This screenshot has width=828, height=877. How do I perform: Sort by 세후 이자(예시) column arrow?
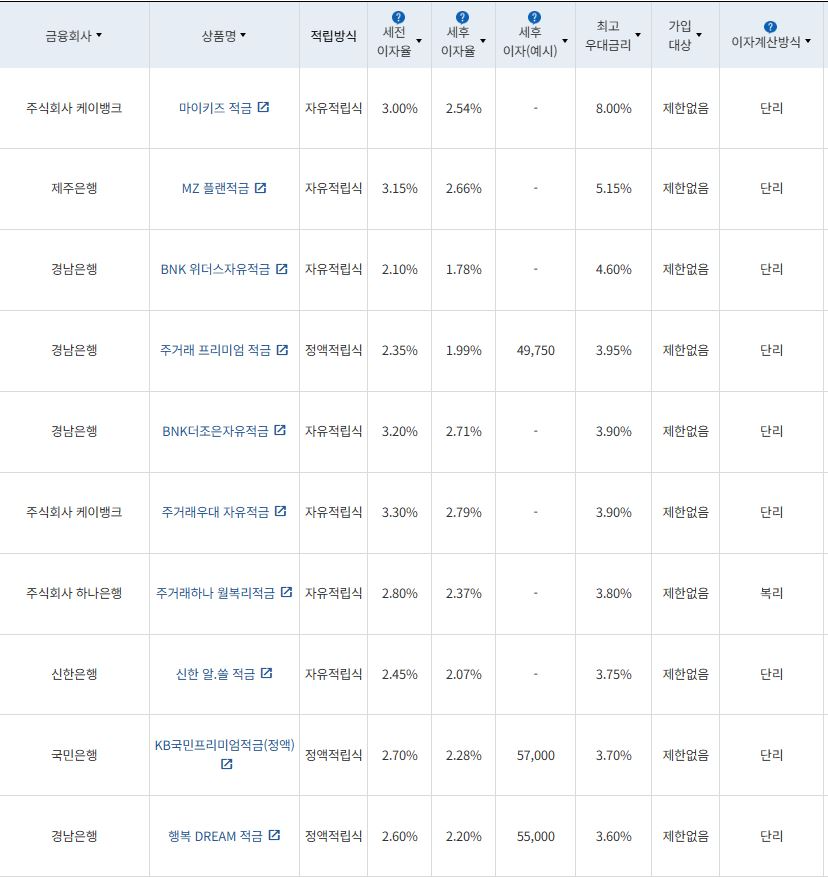tap(564, 41)
